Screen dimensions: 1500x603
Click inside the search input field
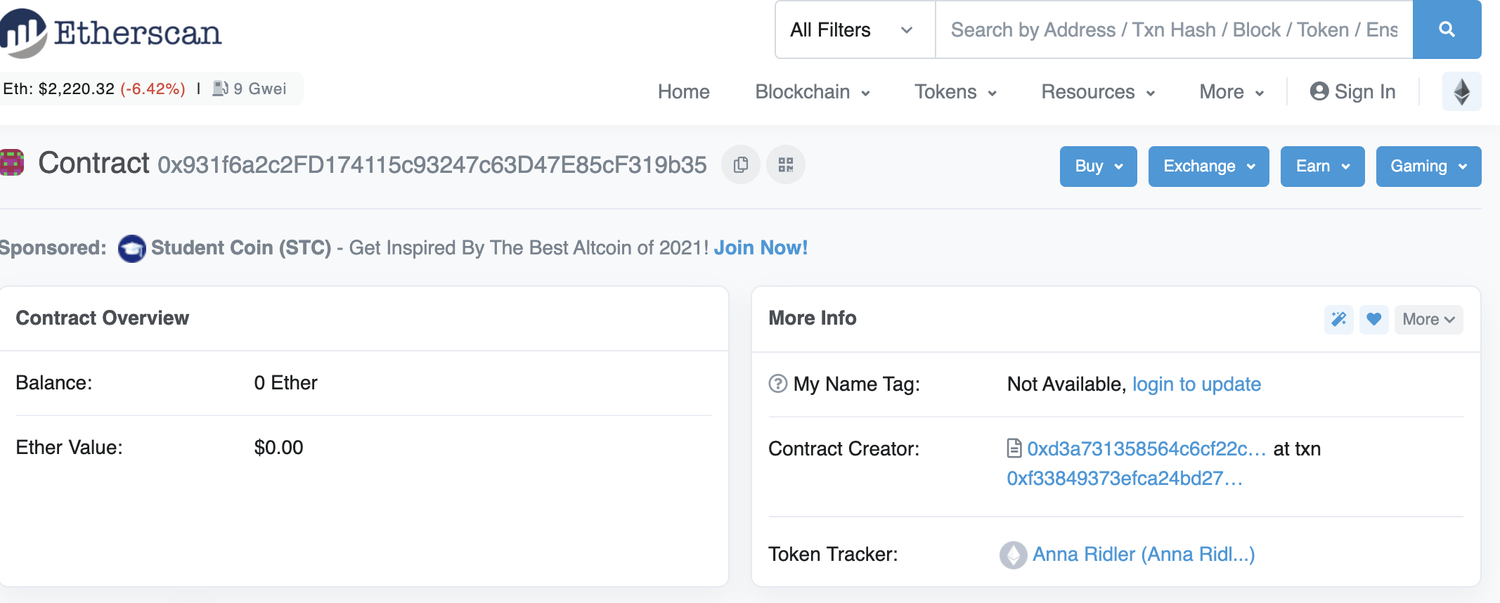pos(1150,29)
